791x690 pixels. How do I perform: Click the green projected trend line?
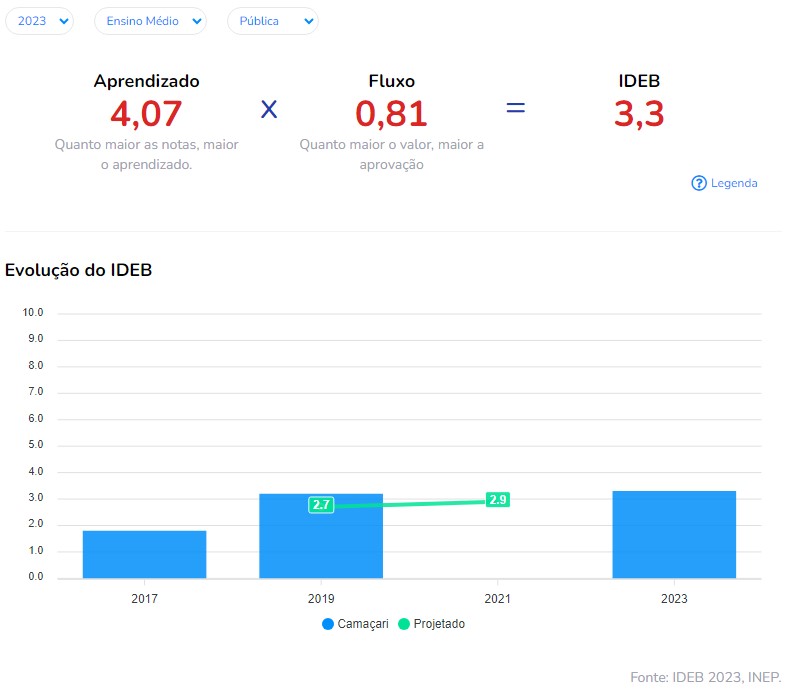coord(410,503)
